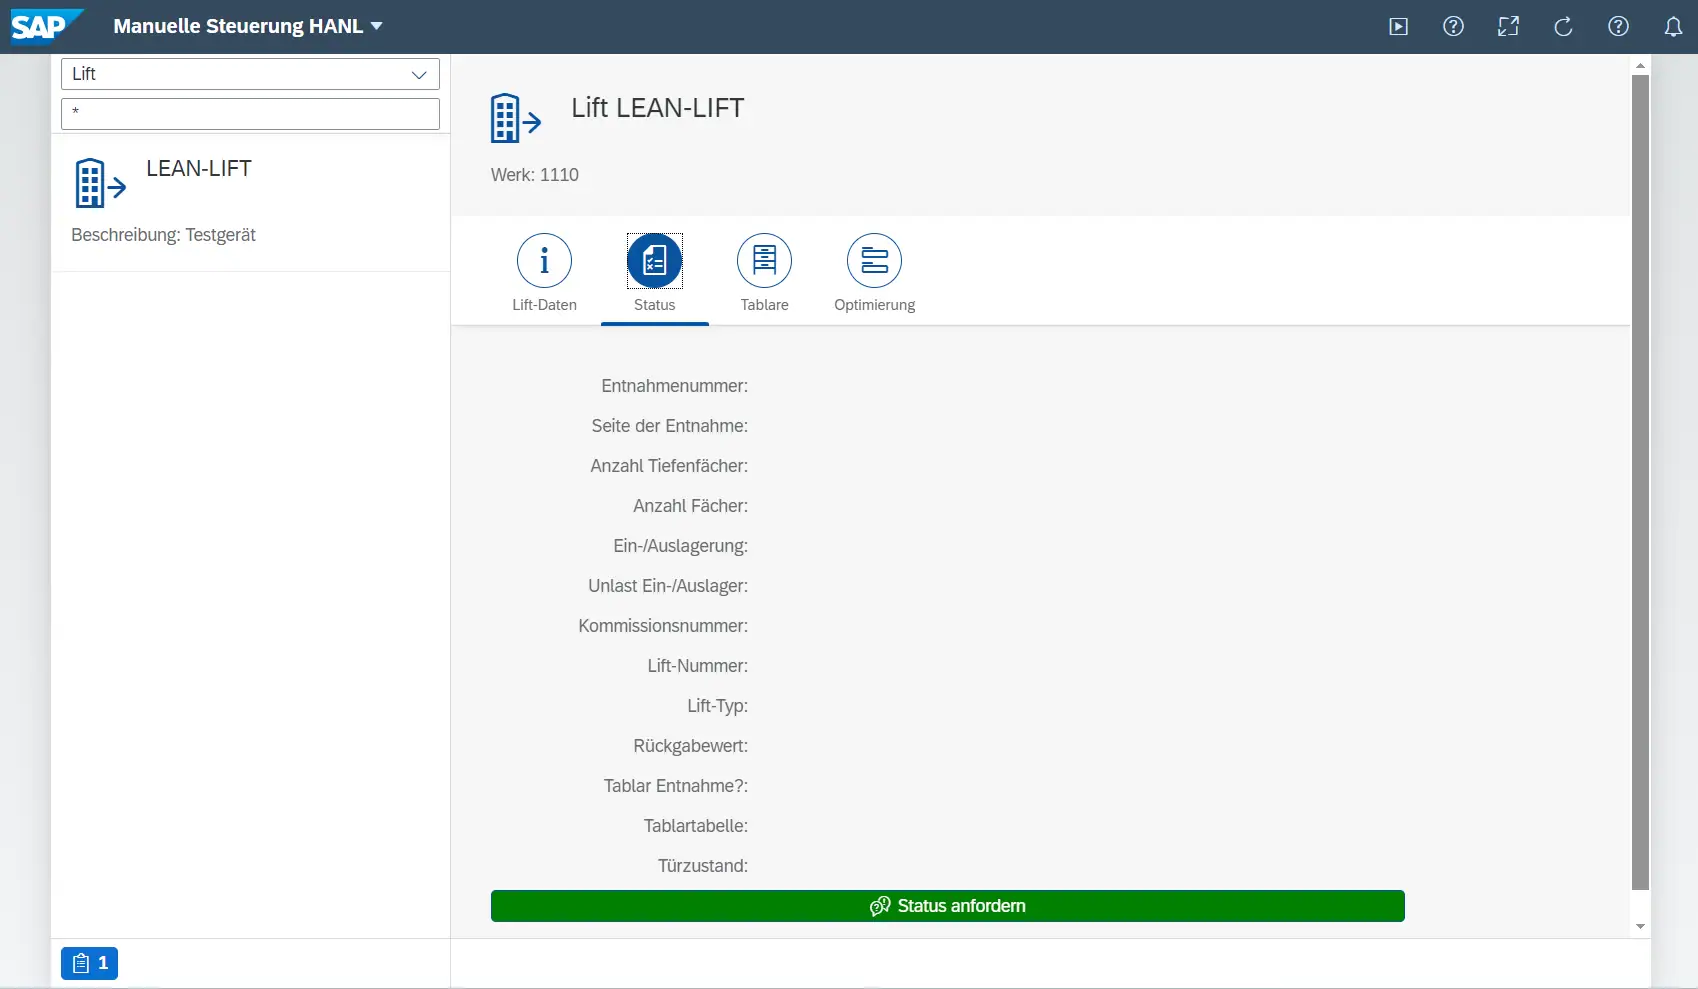Click the Anzahl Fächer label
Screen dimensions: 1698x989
coord(691,506)
